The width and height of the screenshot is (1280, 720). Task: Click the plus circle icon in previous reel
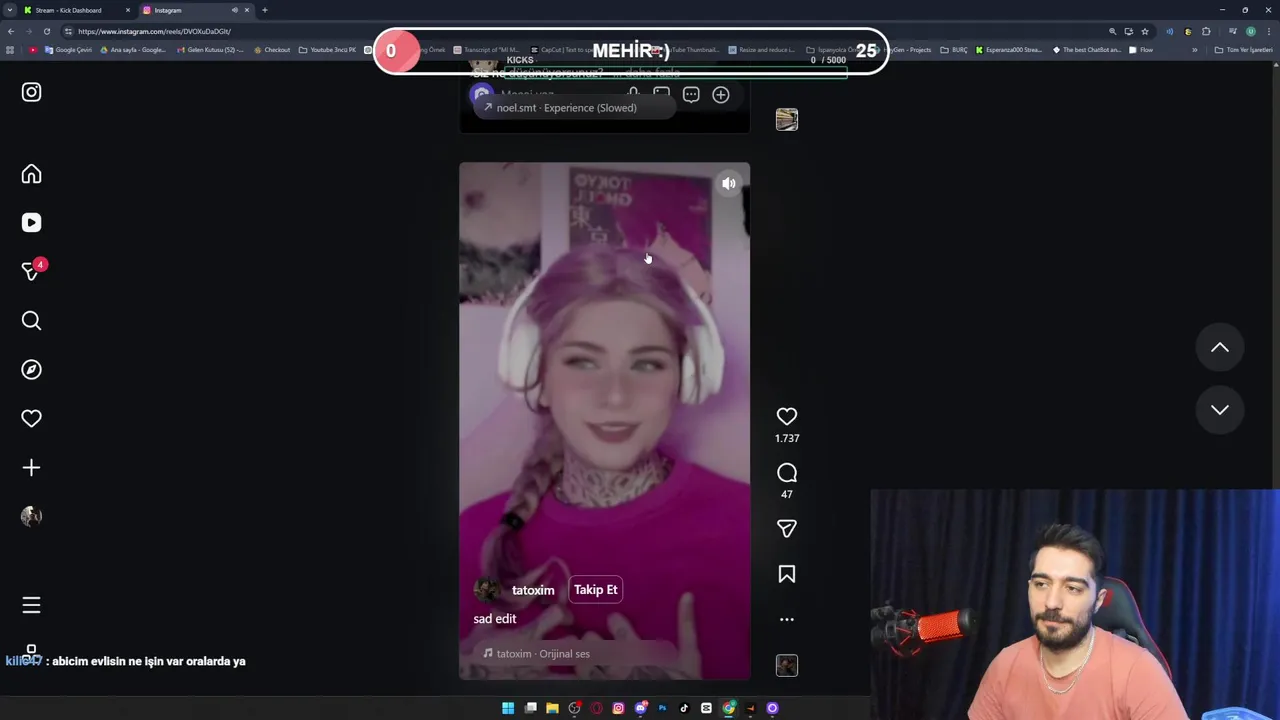(x=721, y=95)
